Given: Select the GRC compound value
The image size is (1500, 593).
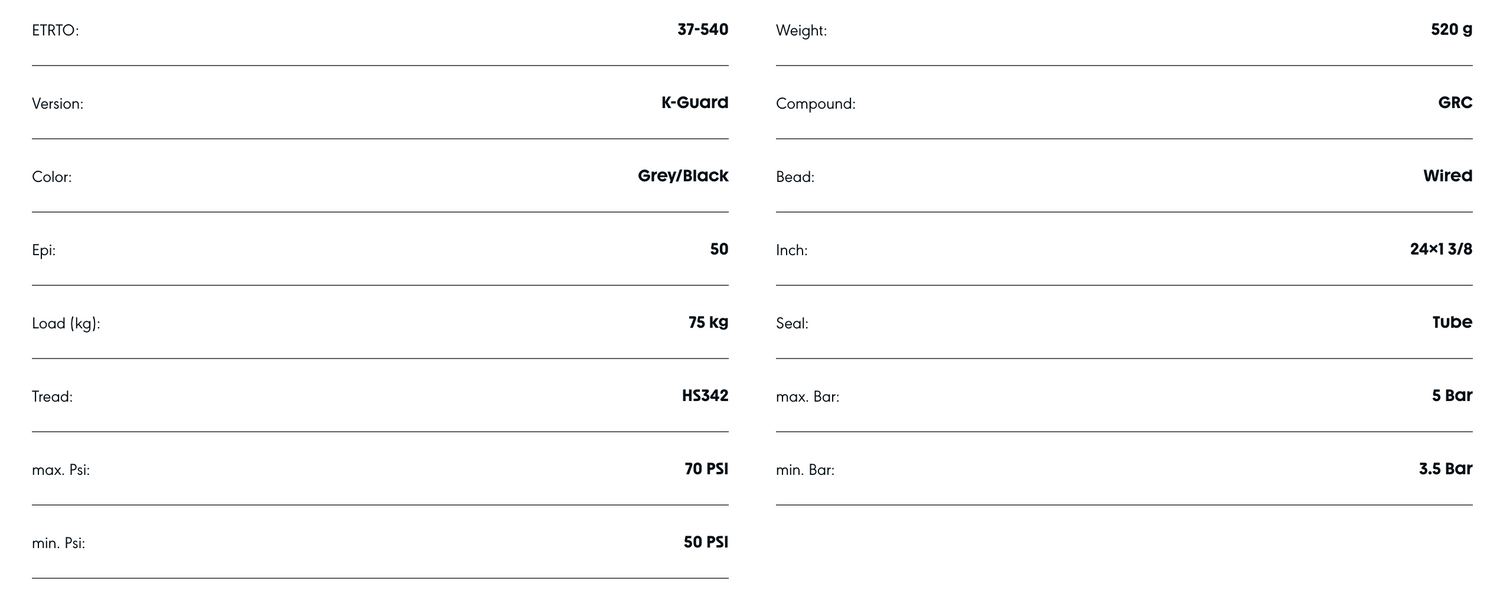Looking at the screenshot, I should click(1455, 103).
